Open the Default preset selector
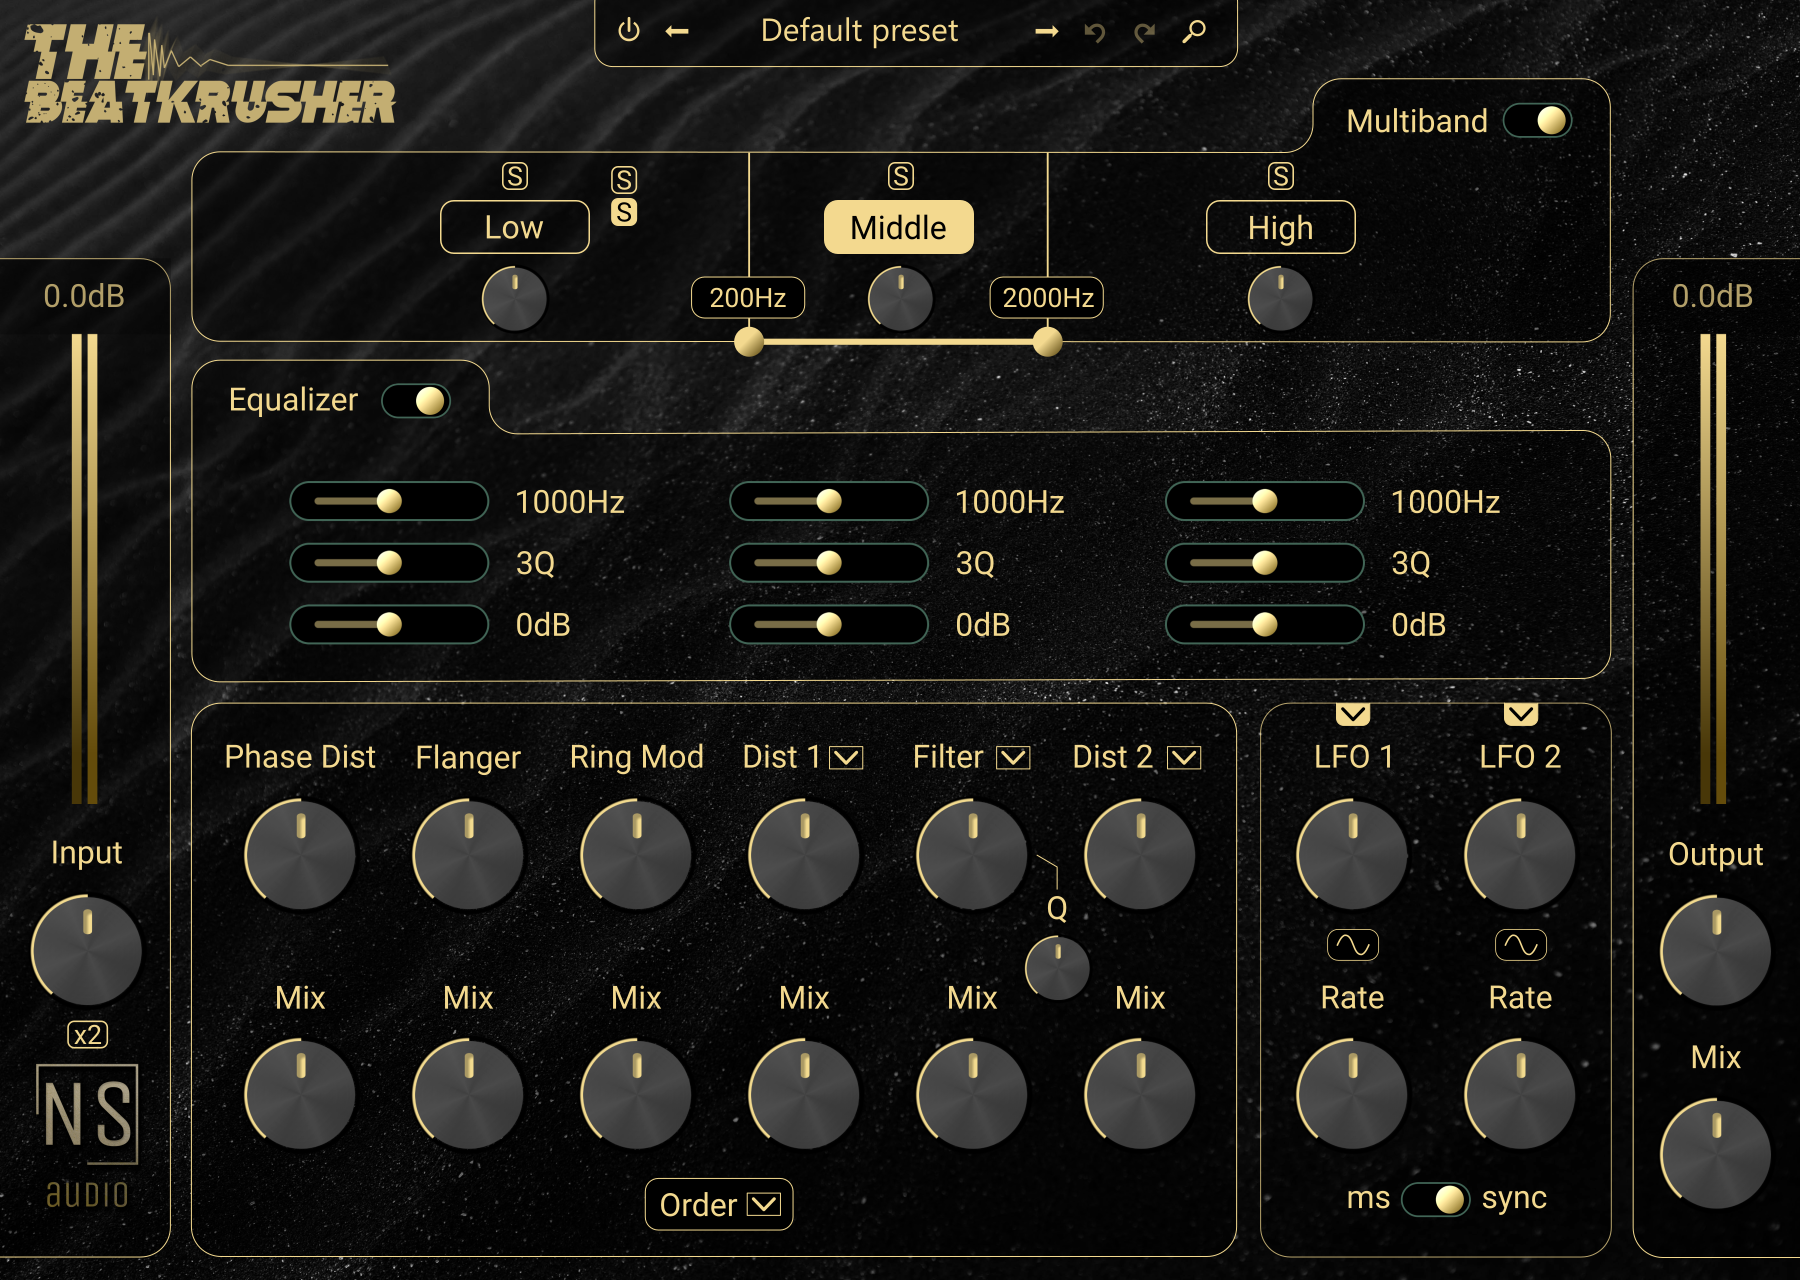The width and height of the screenshot is (1800, 1280). 860,31
